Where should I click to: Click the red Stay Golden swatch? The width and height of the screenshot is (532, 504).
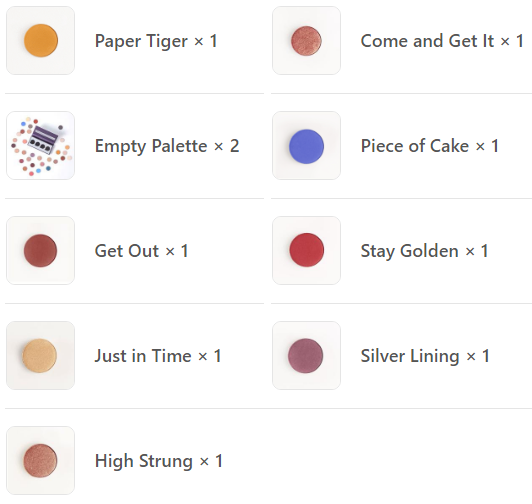click(306, 250)
